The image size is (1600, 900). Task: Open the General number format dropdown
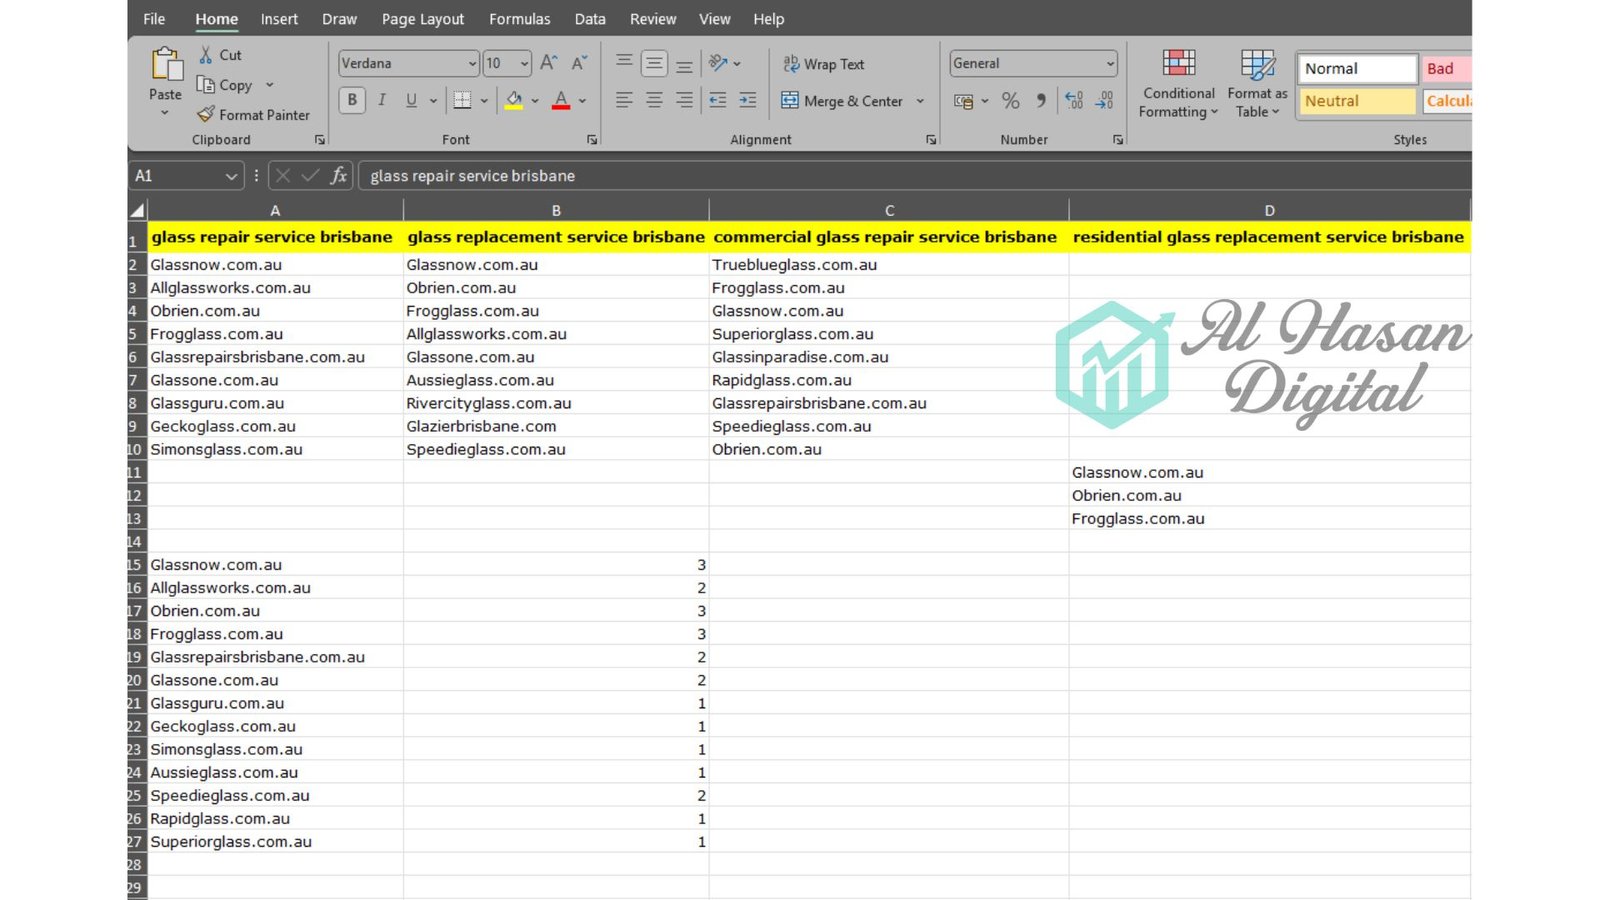click(x=1110, y=63)
